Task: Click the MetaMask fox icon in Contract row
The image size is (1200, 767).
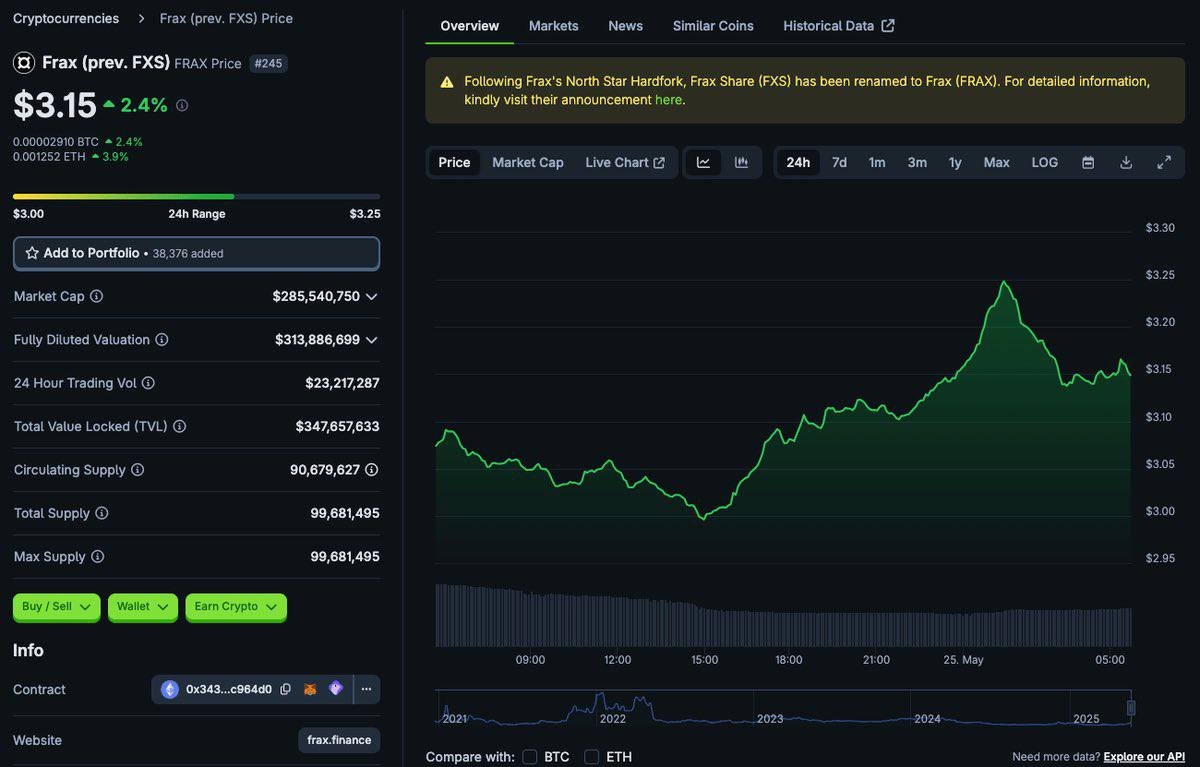Action: (310, 689)
